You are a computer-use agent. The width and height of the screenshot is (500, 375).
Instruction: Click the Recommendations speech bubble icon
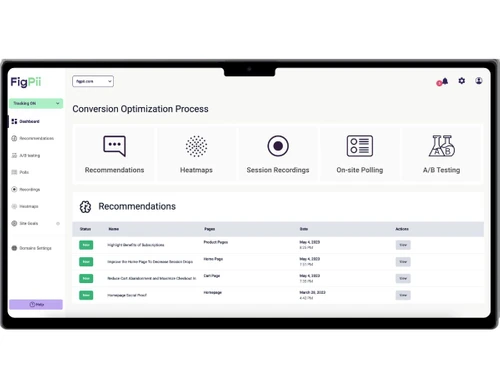point(114,146)
